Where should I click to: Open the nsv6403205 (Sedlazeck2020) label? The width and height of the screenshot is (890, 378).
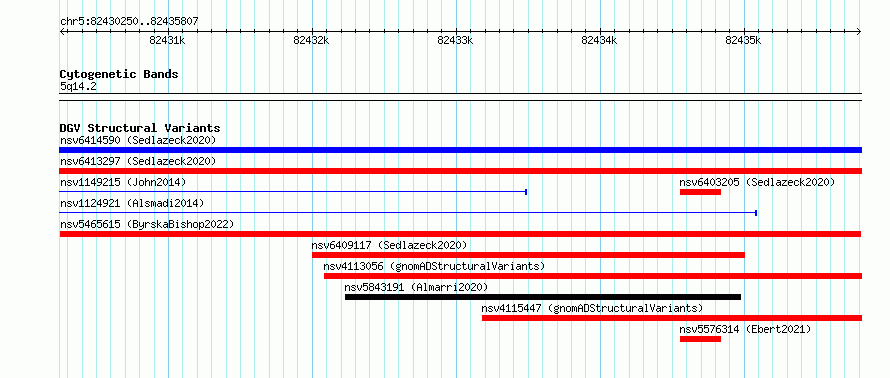pos(758,182)
